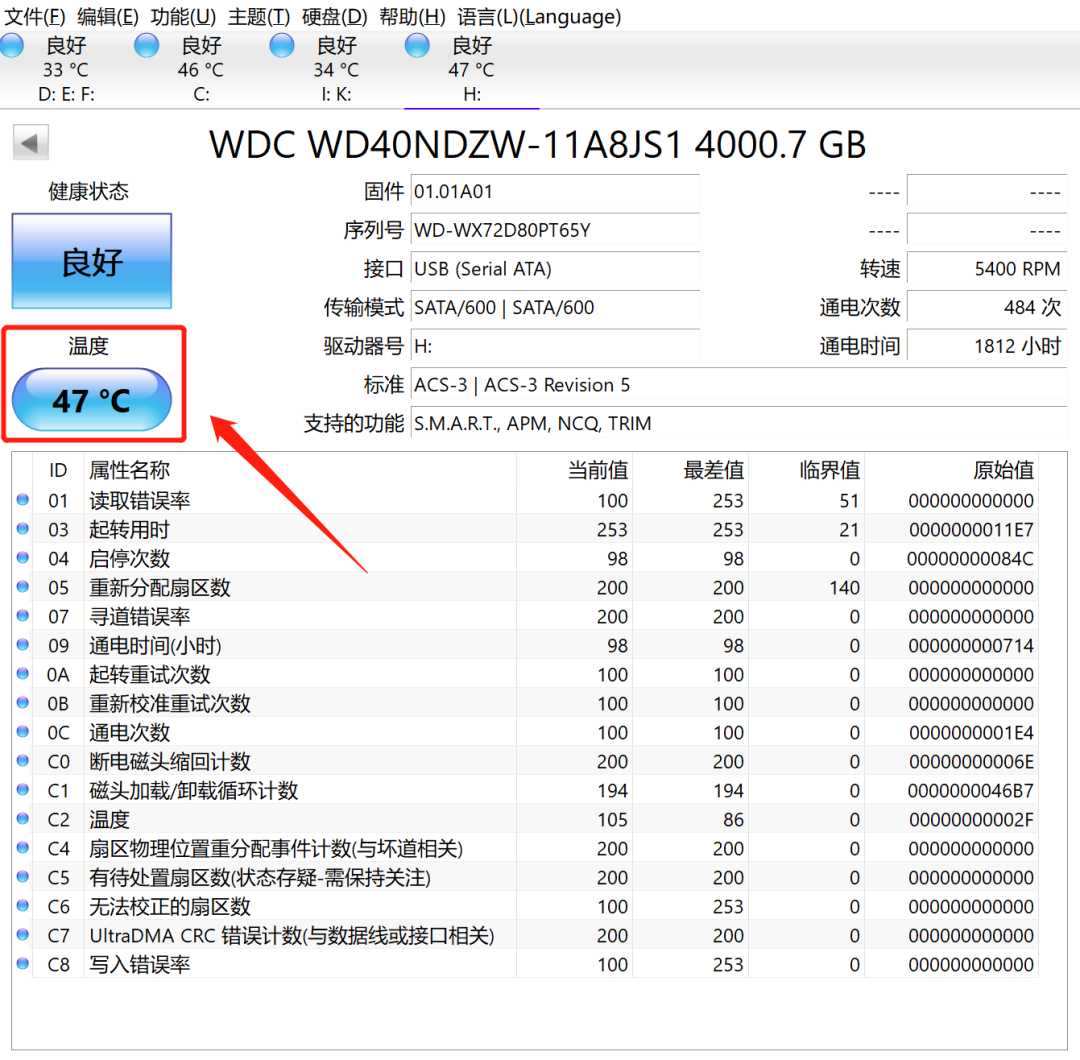Select the raw value 00000000002F in 温度 row
The width and height of the screenshot is (1080, 1060).
pyautogui.click(x=971, y=819)
